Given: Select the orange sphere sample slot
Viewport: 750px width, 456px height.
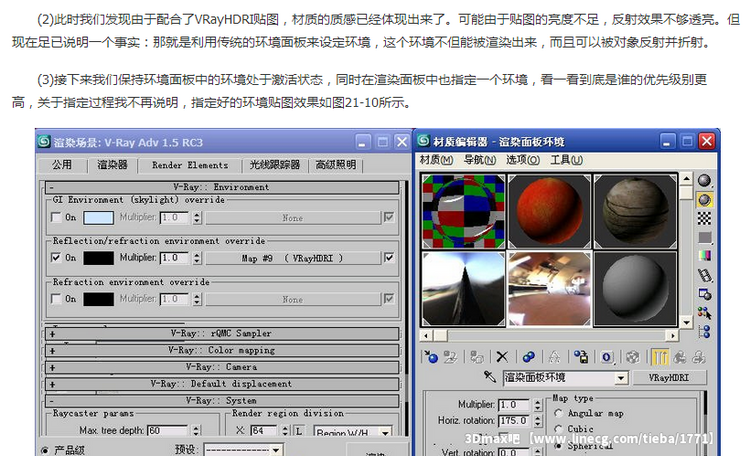Looking at the screenshot, I should point(549,211).
